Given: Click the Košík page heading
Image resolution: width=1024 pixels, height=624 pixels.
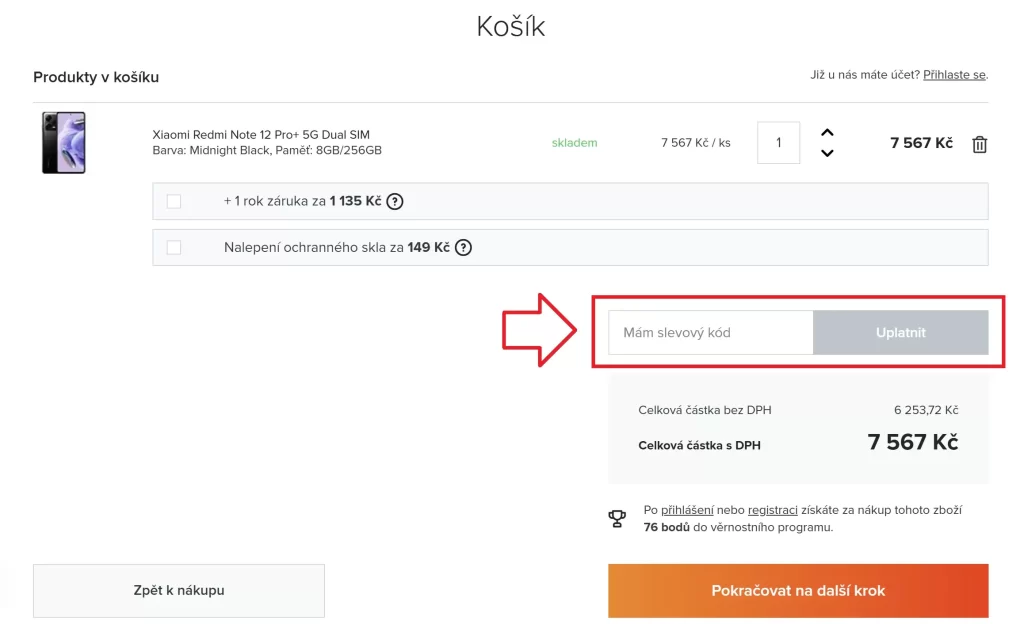Looking at the screenshot, I should pyautogui.click(x=511, y=27).
